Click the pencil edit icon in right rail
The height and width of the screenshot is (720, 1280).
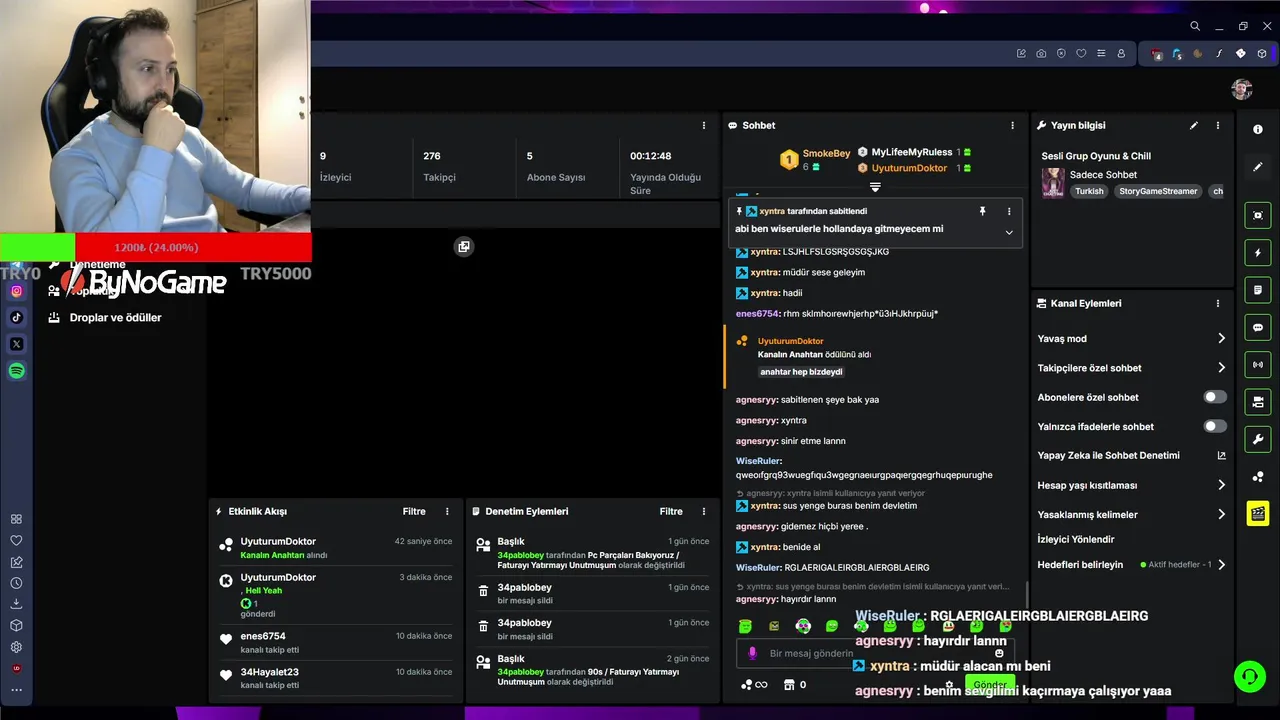pos(1258,167)
